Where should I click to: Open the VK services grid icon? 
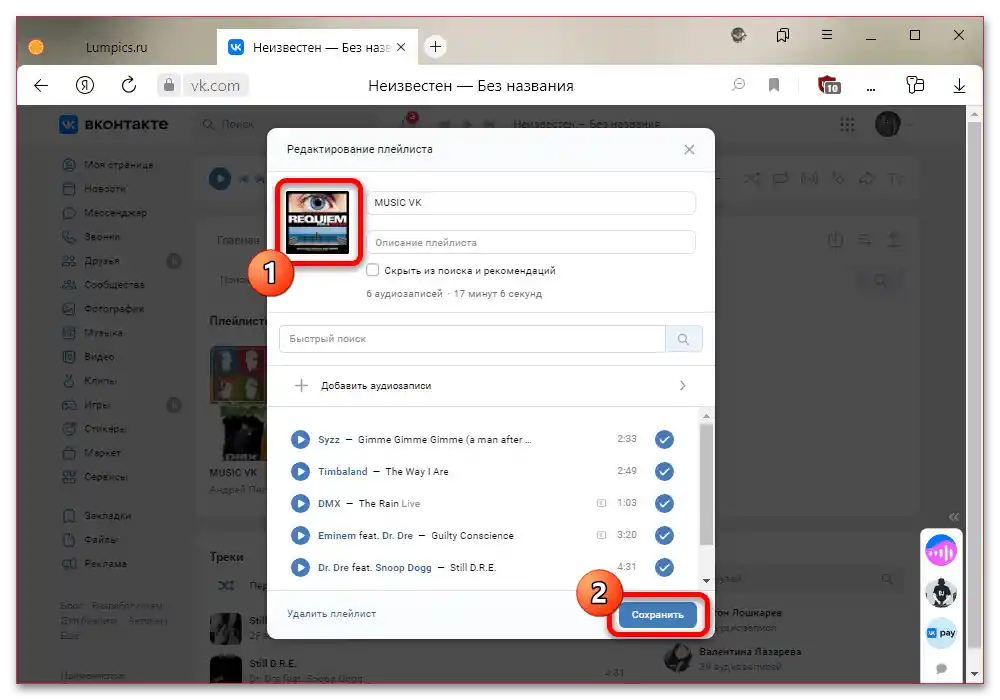847,124
